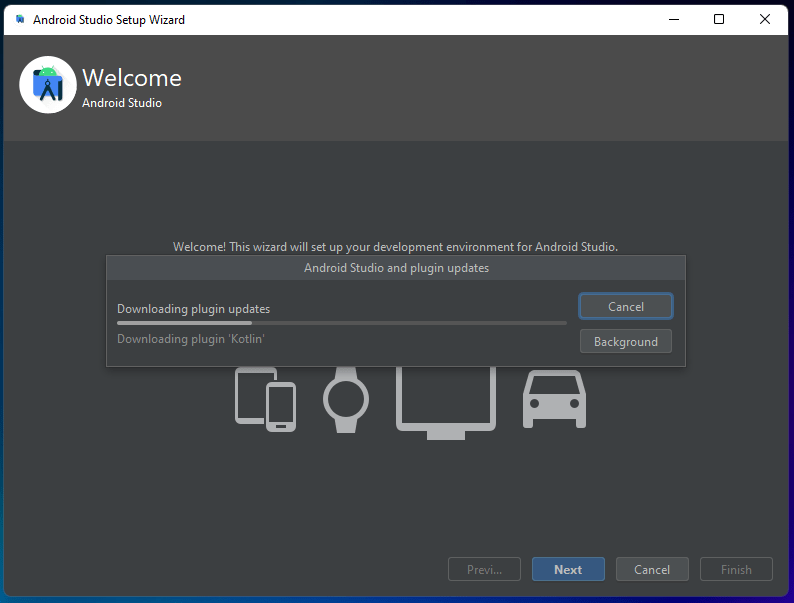Click the phone and tablet device icon
The image size is (794, 603).
[x=265, y=399]
